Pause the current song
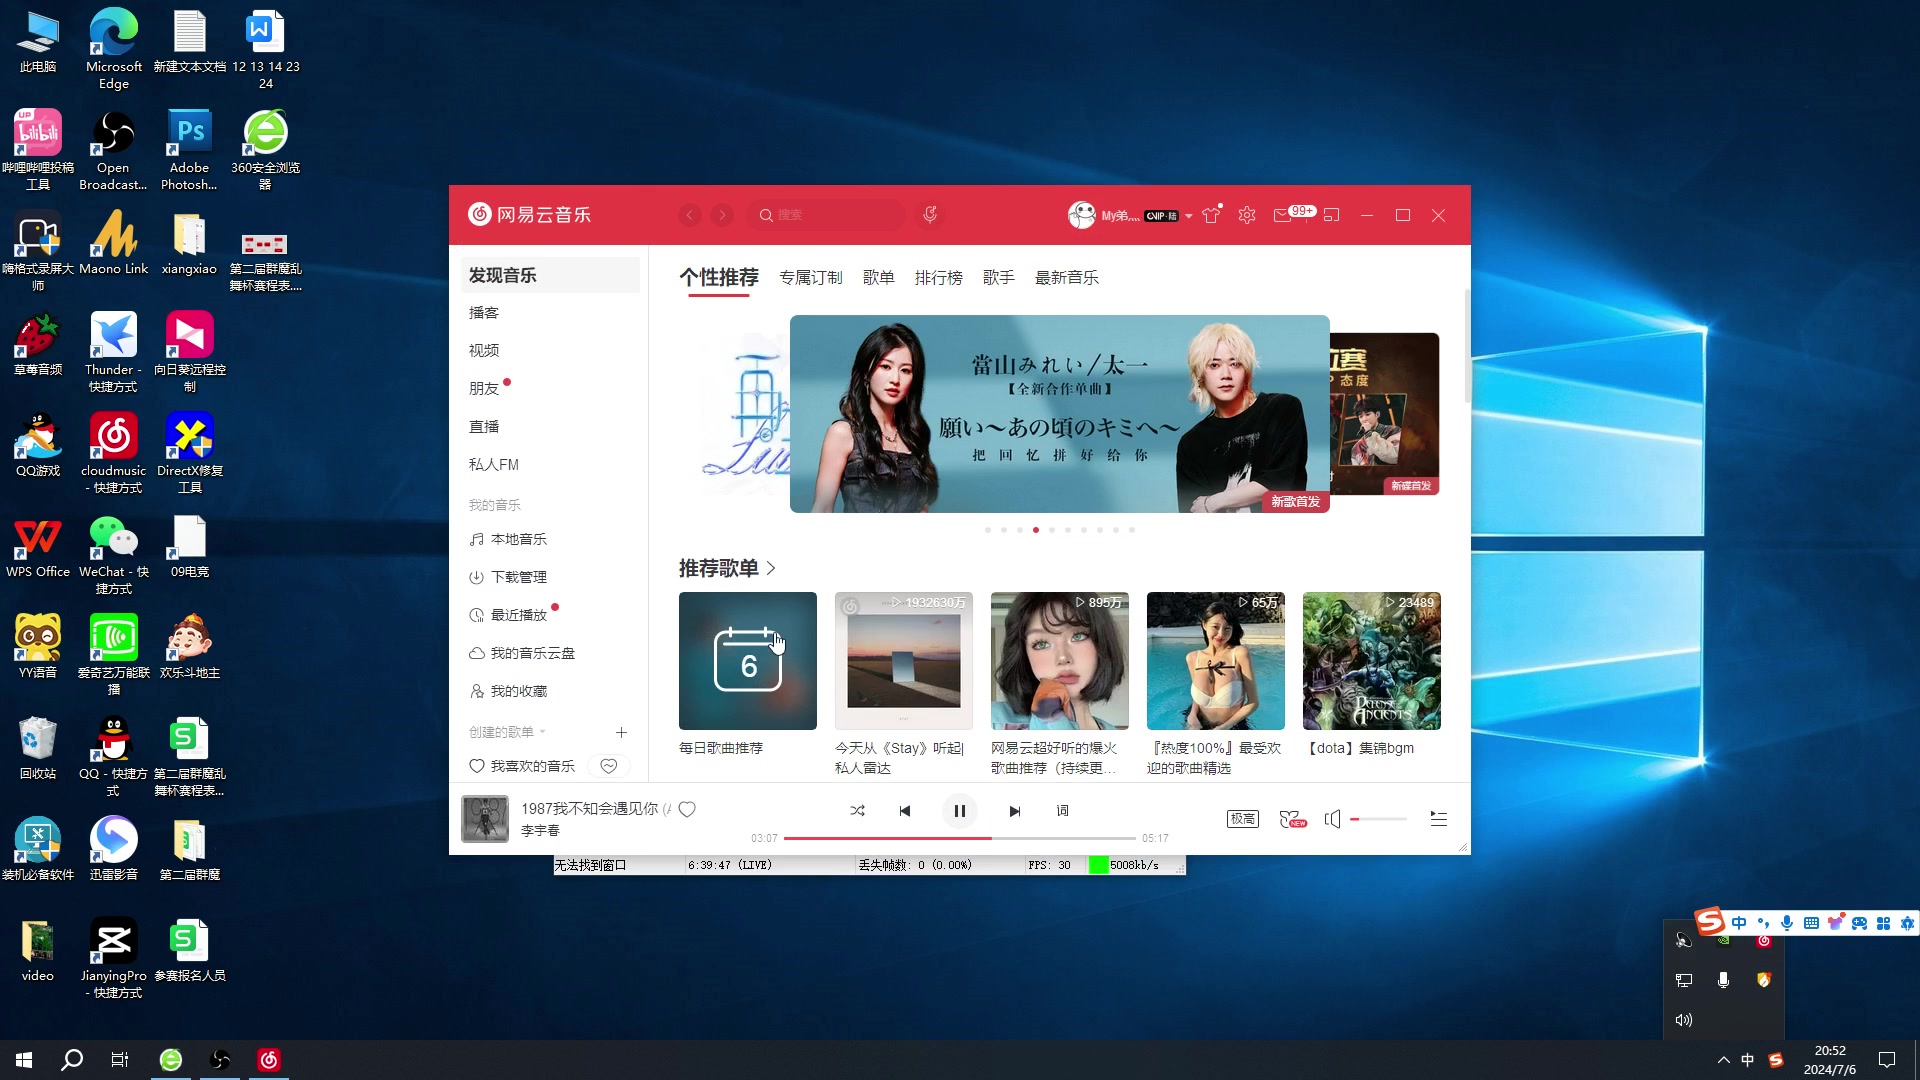 click(959, 811)
